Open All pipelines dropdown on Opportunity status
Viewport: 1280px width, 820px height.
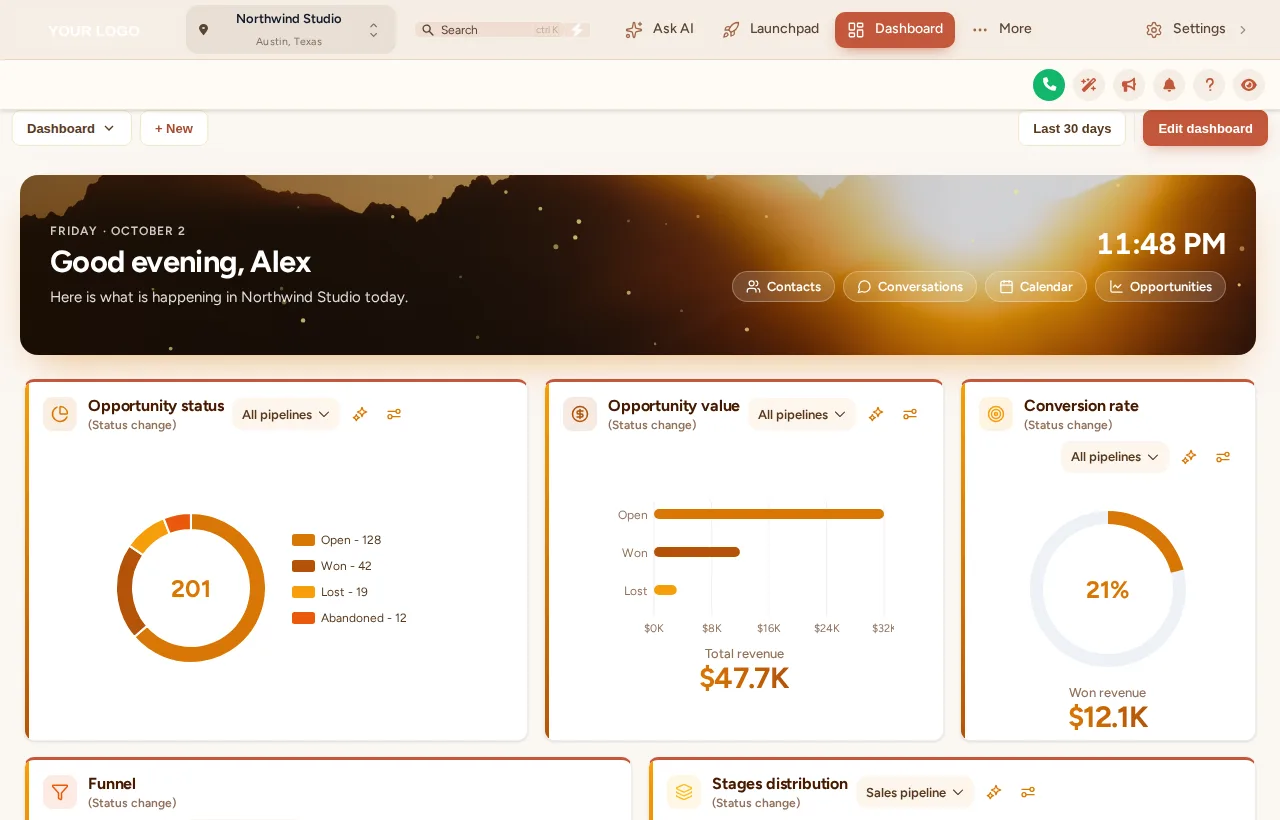[286, 414]
